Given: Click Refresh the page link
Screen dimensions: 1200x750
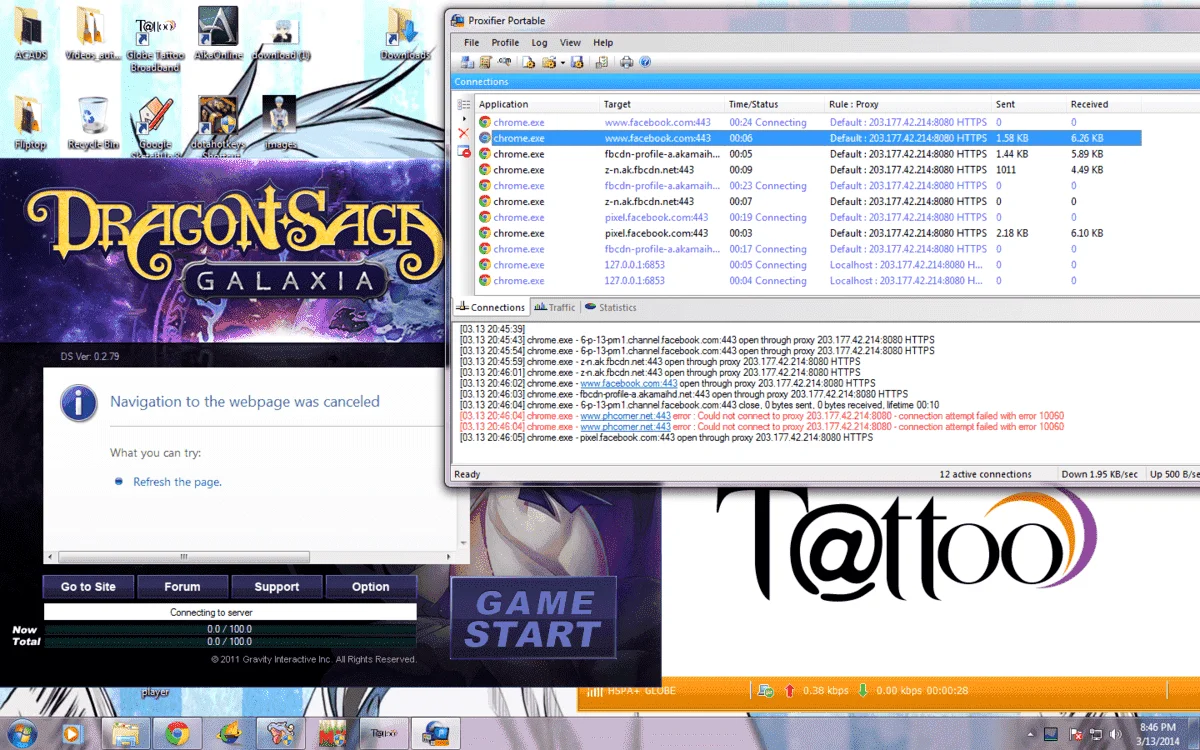Looking at the screenshot, I should [x=177, y=482].
